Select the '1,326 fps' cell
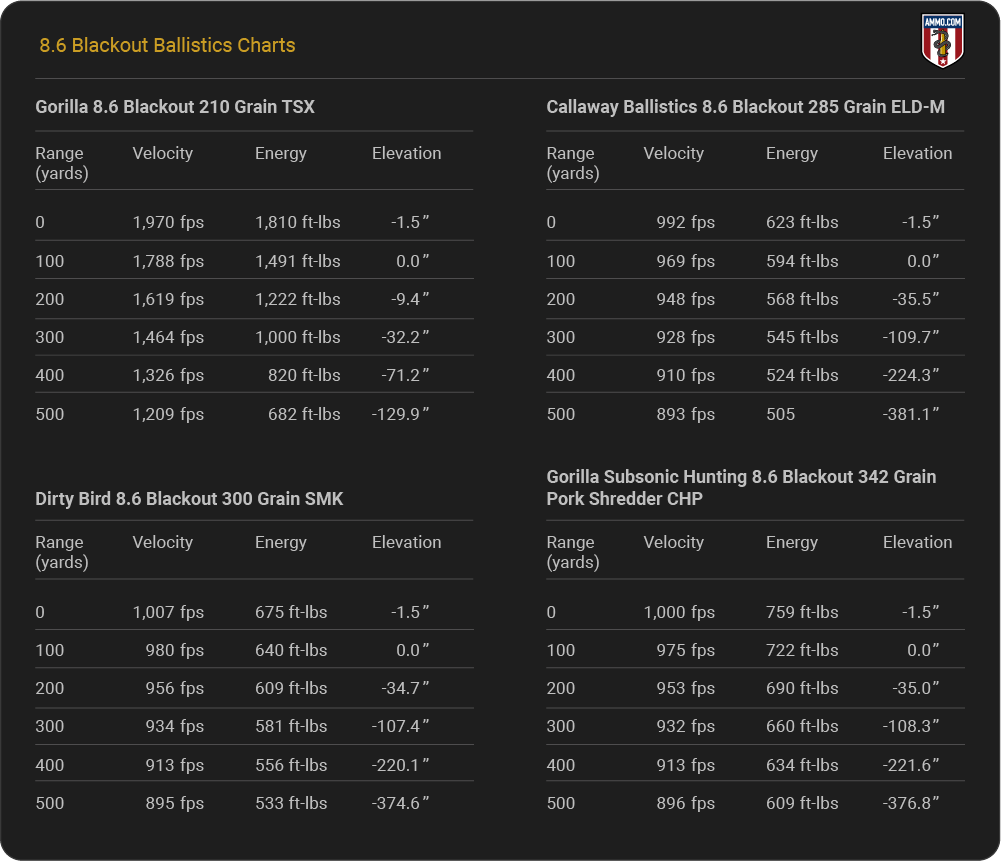This screenshot has height=861, width=1001. (x=169, y=375)
